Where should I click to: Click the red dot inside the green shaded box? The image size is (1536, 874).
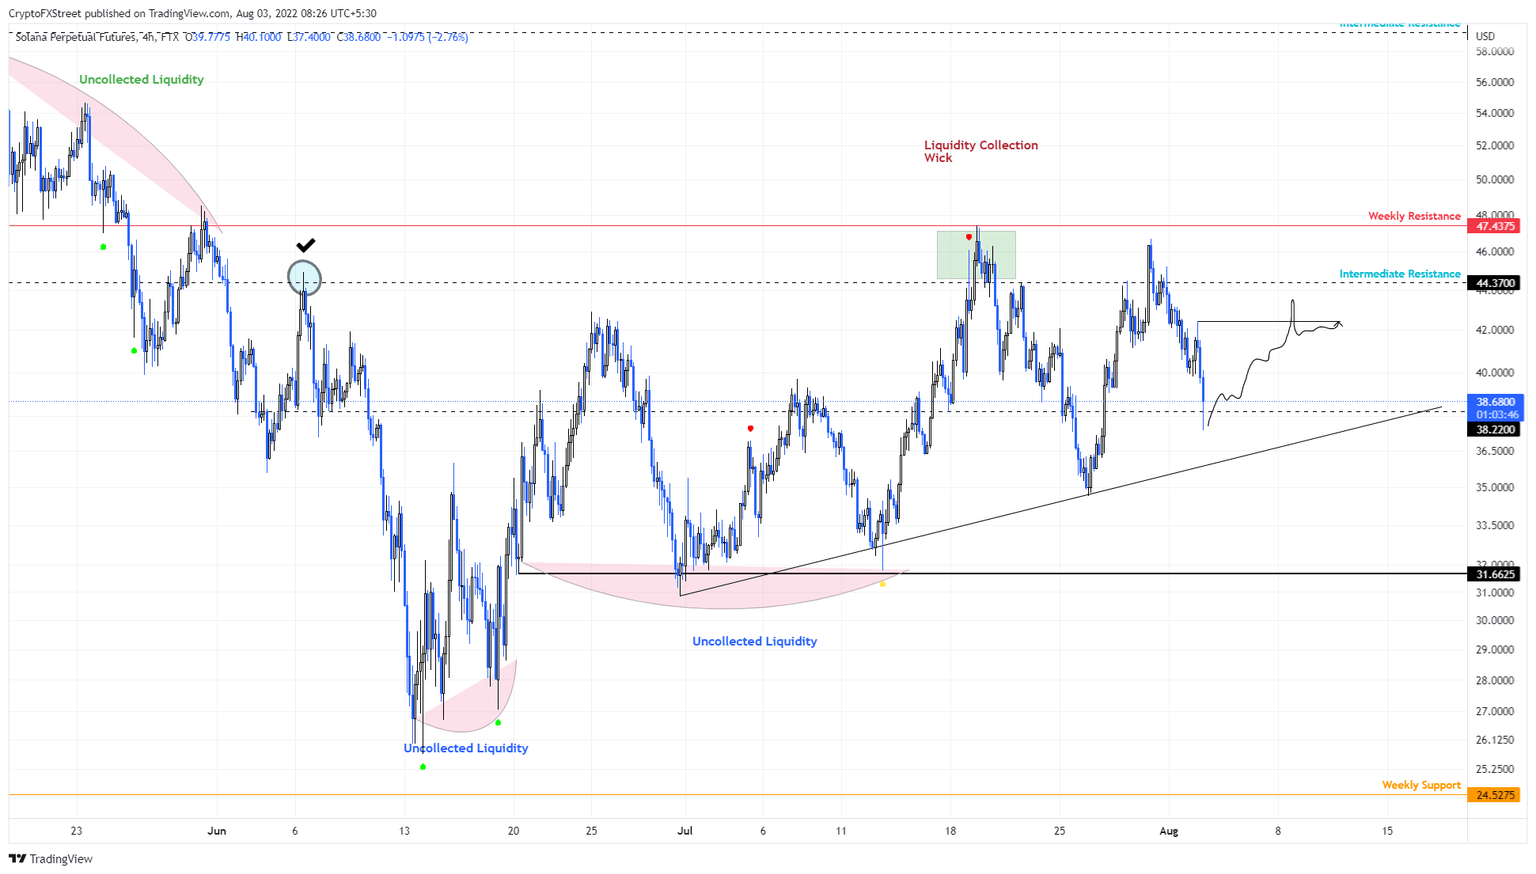(x=968, y=235)
